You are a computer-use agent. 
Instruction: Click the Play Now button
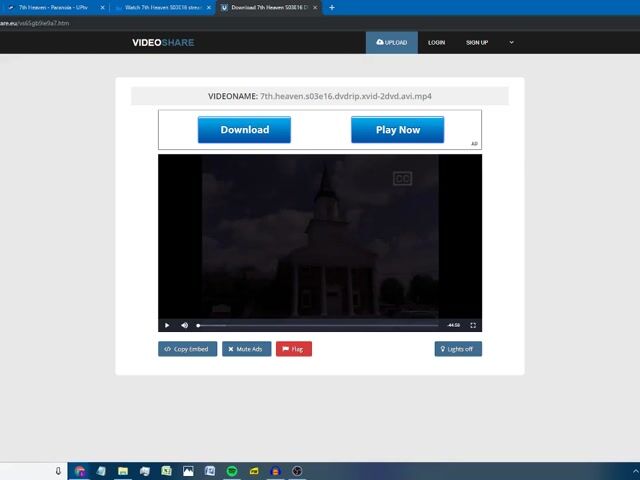click(398, 130)
